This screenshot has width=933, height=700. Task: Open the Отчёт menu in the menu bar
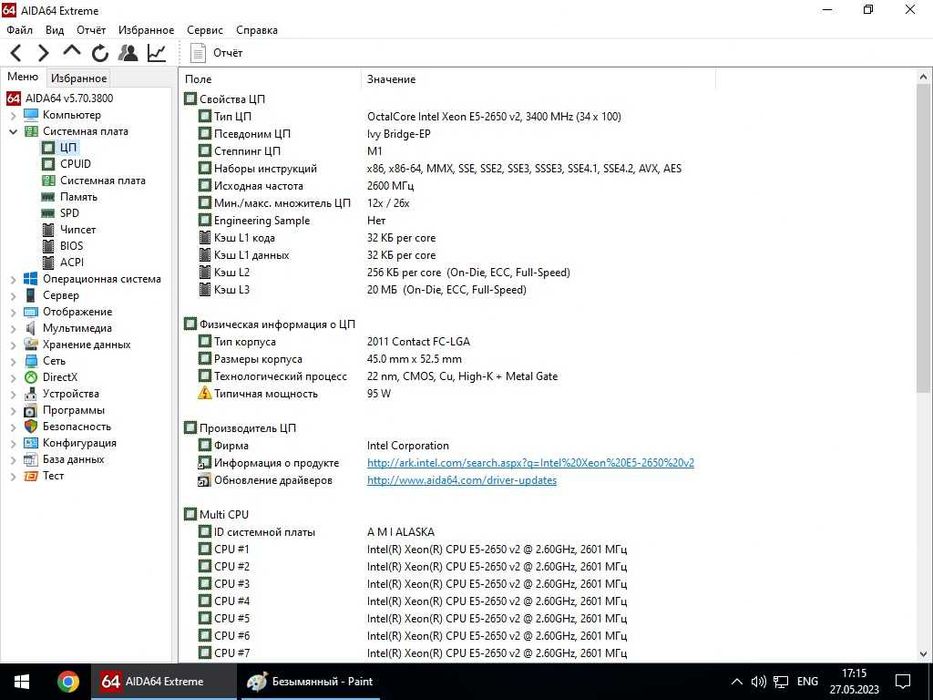(91, 30)
